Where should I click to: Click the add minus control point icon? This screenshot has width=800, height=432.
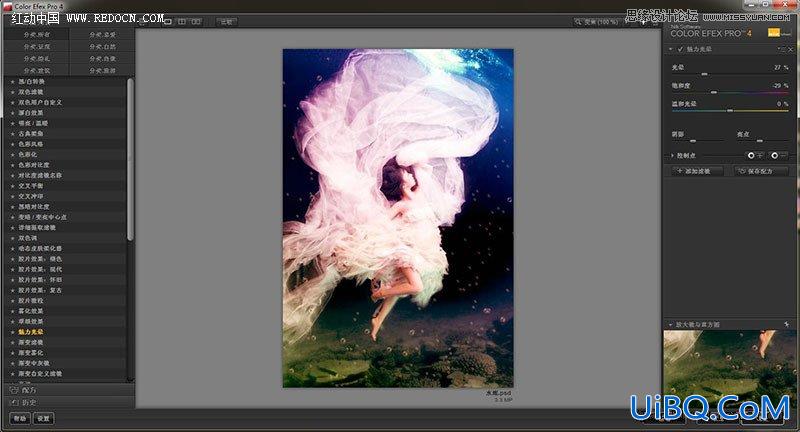coord(778,155)
